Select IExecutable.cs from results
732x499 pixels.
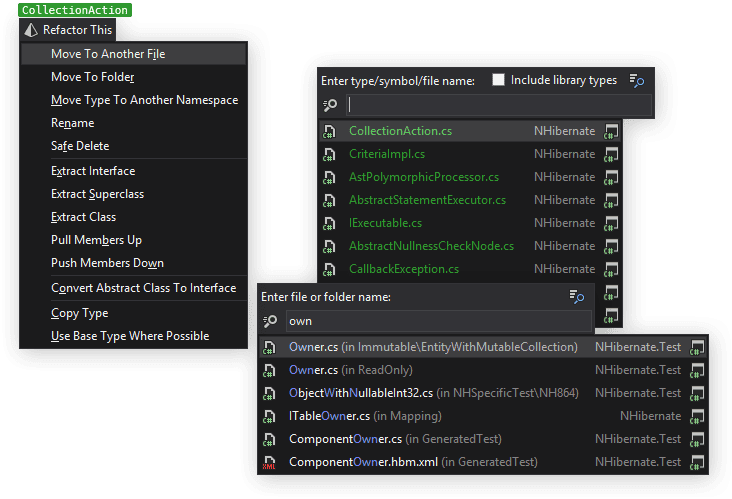pyautogui.click(x=471, y=223)
